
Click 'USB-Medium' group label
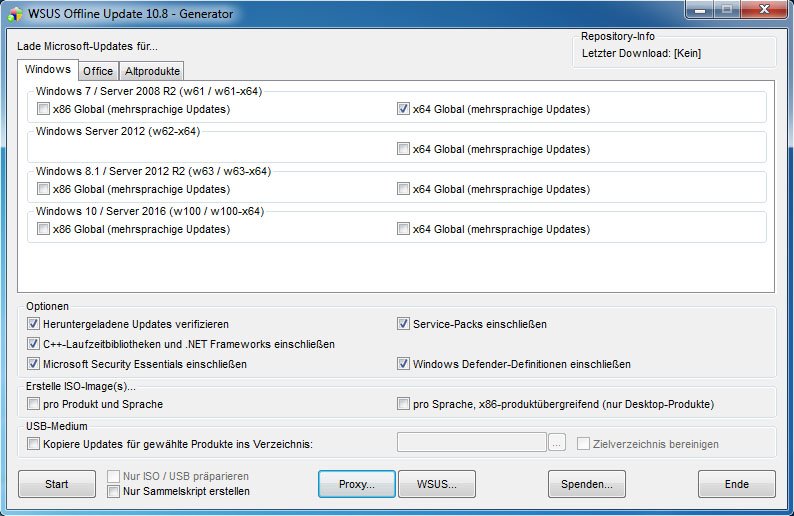tap(57, 426)
